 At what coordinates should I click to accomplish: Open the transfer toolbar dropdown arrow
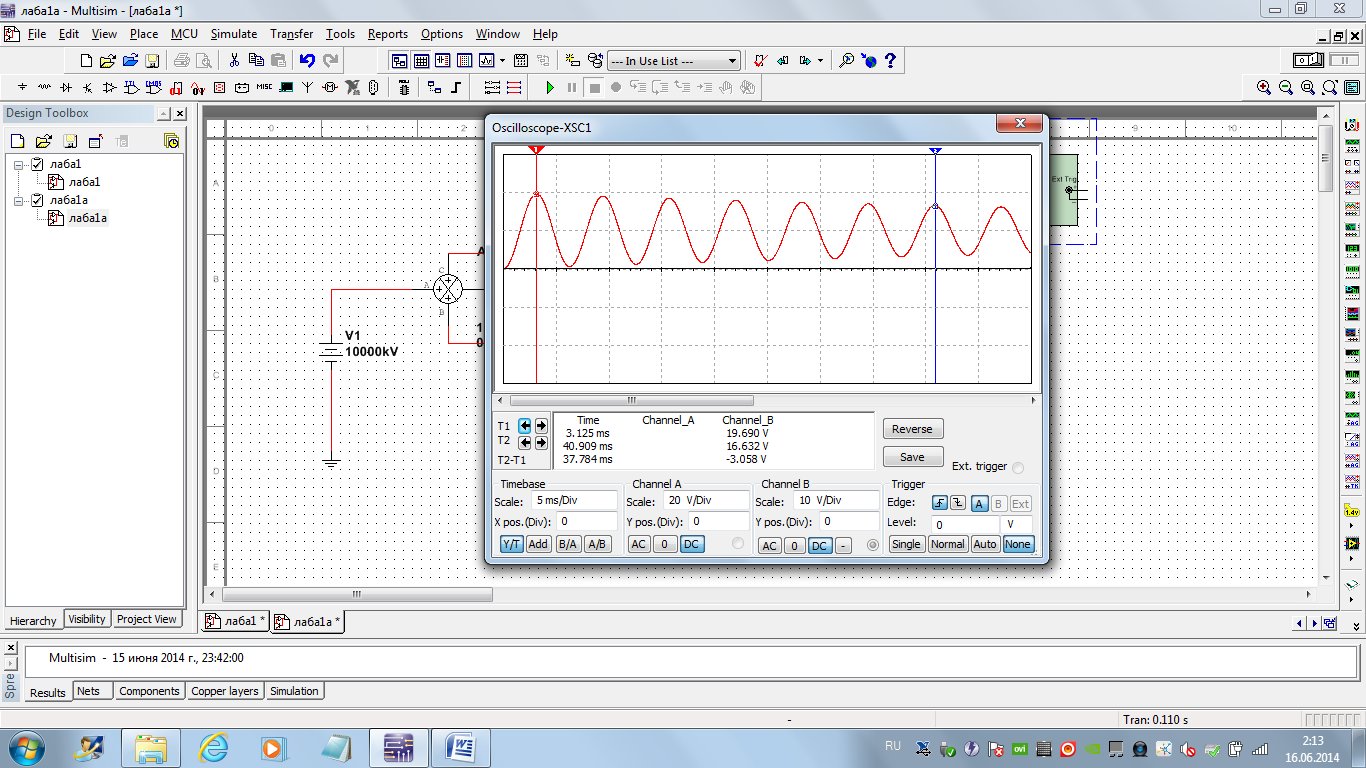820,61
